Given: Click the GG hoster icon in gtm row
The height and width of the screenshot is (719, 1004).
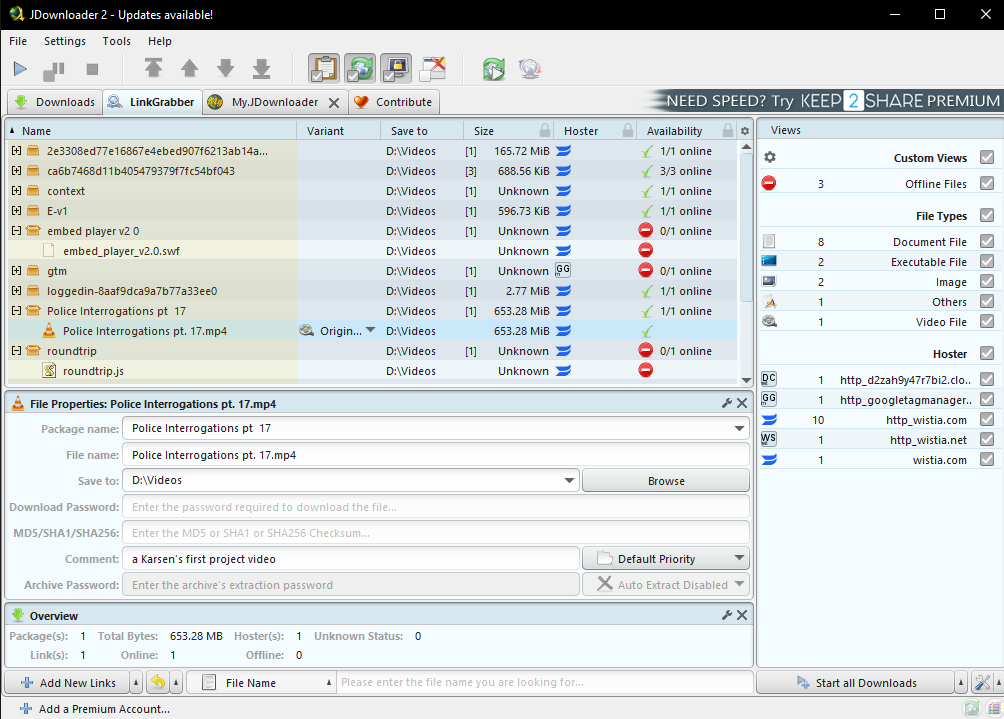Looking at the screenshot, I should click(x=563, y=270).
